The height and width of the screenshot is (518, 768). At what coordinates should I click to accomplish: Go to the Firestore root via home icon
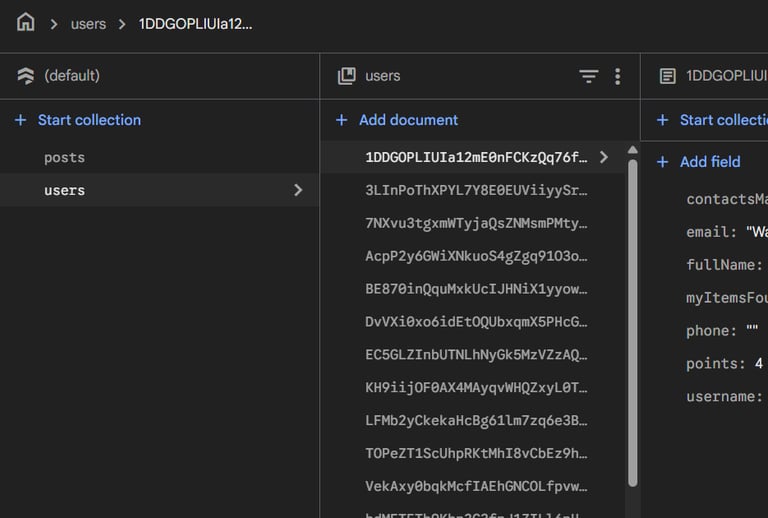coord(25,23)
